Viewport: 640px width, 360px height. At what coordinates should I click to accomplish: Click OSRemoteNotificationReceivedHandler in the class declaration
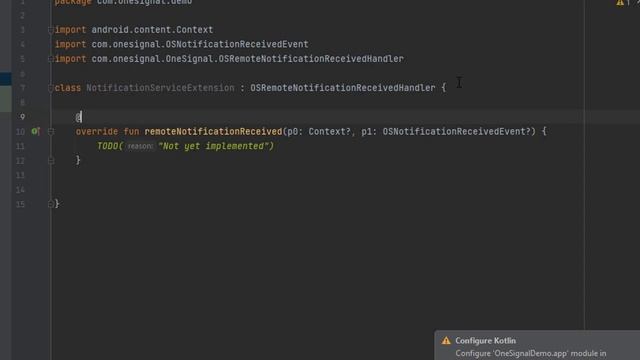click(x=342, y=88)
